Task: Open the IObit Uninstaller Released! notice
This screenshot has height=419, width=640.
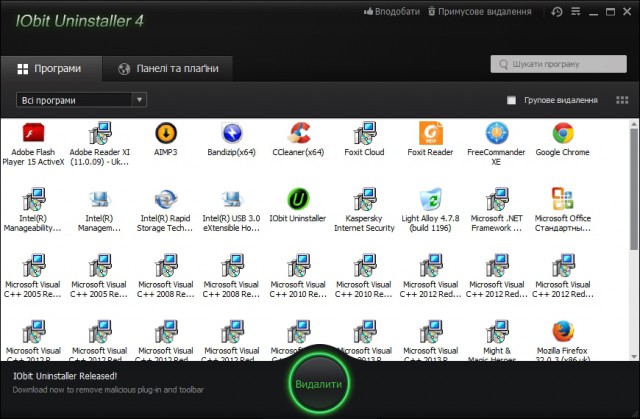Action: coord(65,376)
